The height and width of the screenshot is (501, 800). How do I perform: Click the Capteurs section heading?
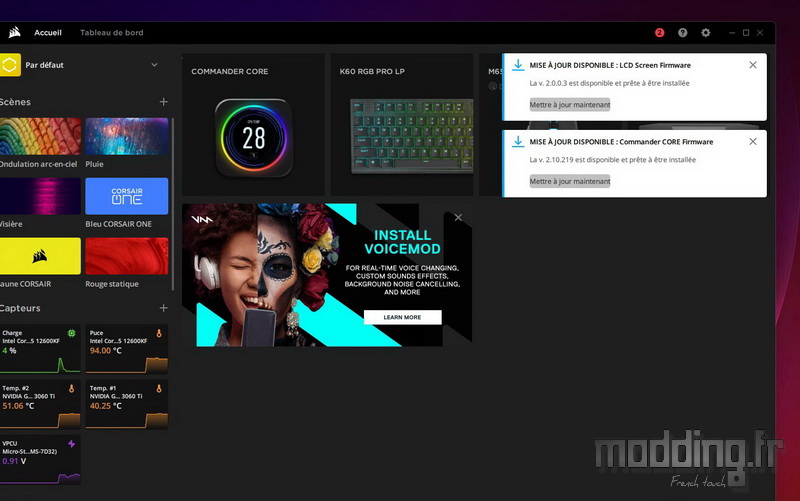coord(20,308)
